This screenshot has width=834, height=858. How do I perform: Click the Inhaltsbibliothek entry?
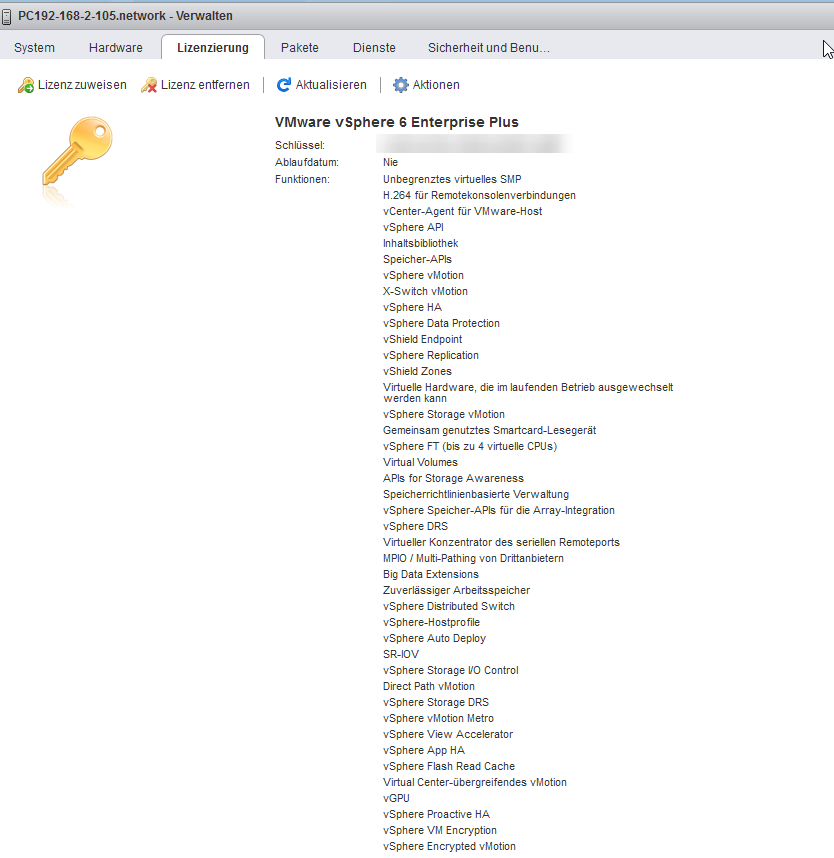click(420, 244)
